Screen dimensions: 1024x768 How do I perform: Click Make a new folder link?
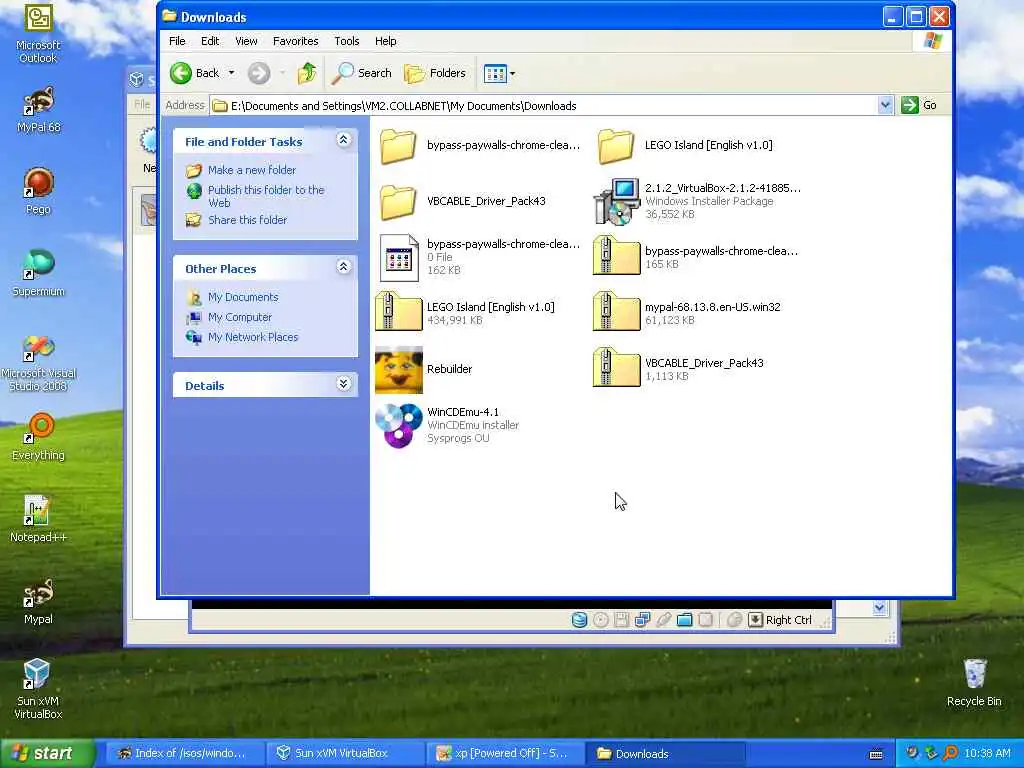(x=251, y=170)
